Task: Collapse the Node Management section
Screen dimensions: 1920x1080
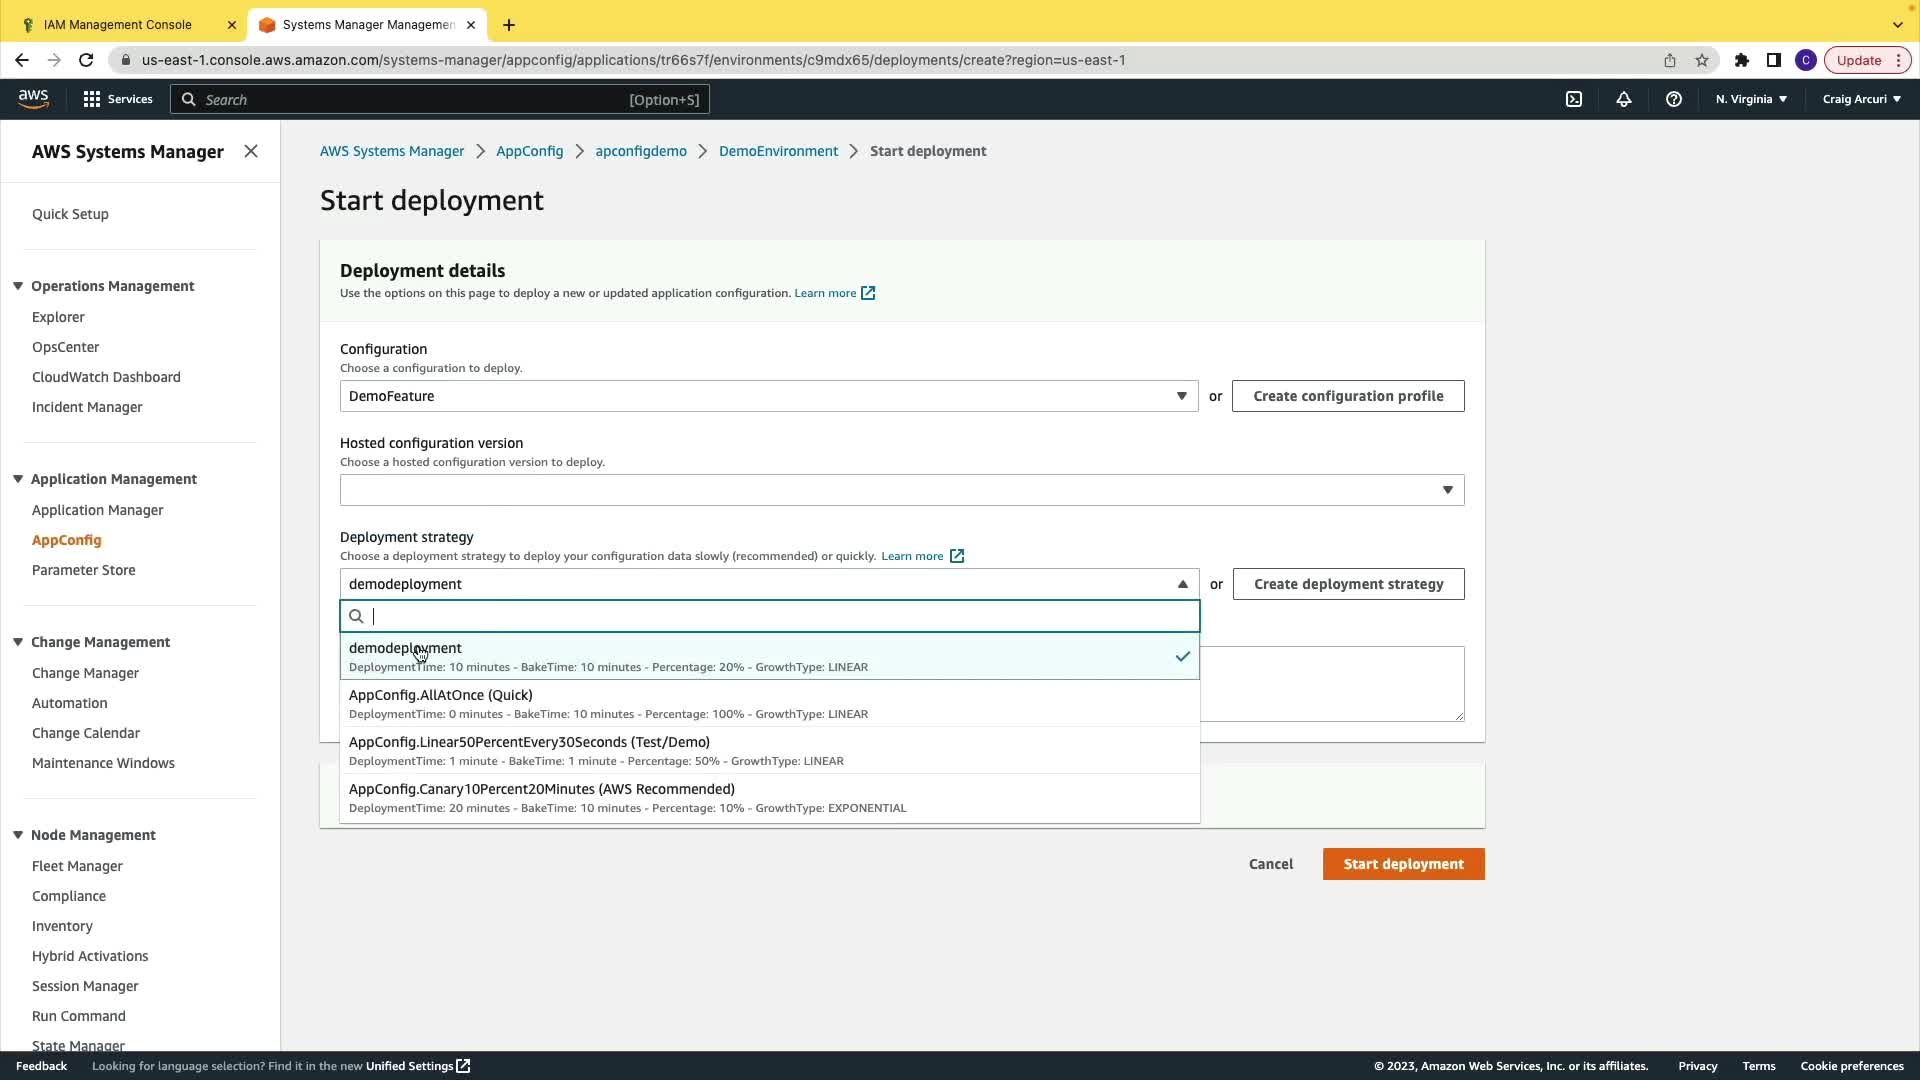Action: click(18, 835)
